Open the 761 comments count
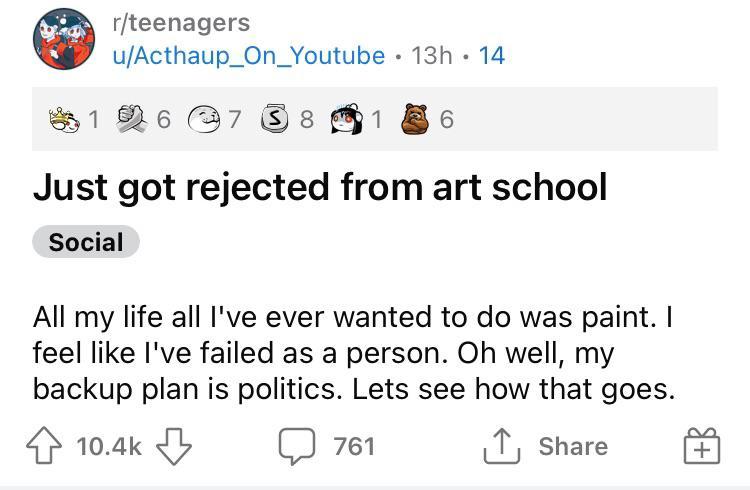Viewport: 750px width, 490px height. (353, 446)
